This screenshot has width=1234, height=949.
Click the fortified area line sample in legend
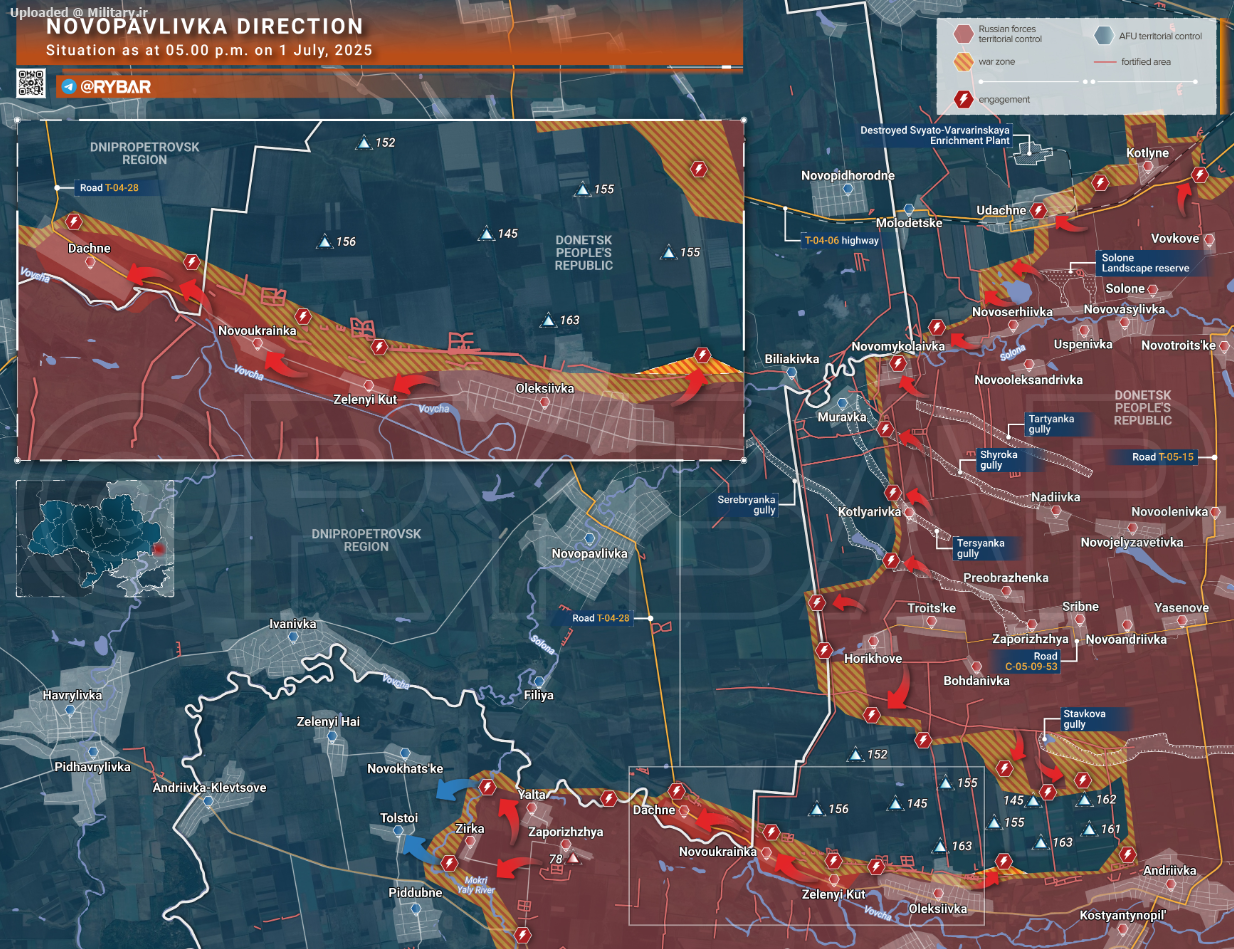tap(1103, 62)
